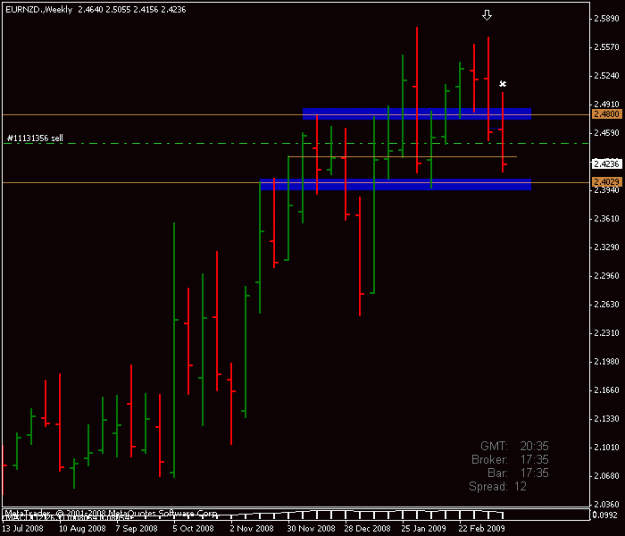Image resolution: width=625 pixels, height=536 pixels.
Task: Select the upper blue resistance zone rectangle
Action: click(417, 114)
